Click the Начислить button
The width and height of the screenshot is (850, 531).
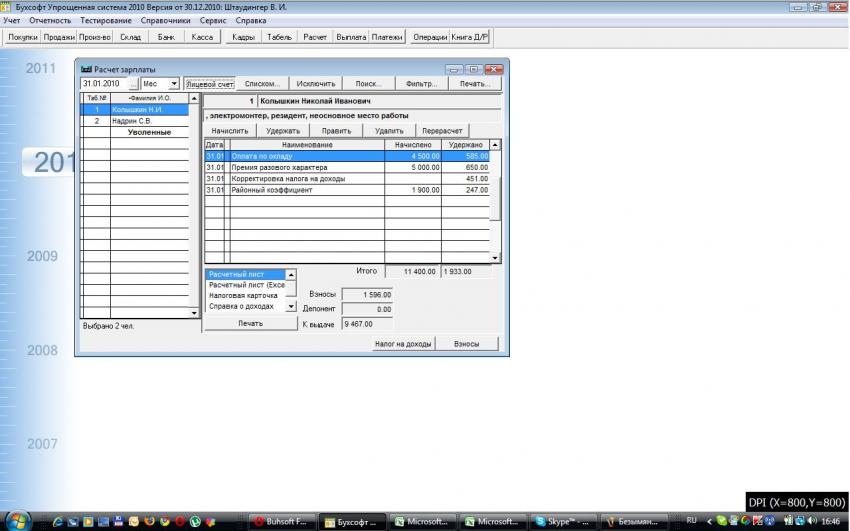click(229, 131)
